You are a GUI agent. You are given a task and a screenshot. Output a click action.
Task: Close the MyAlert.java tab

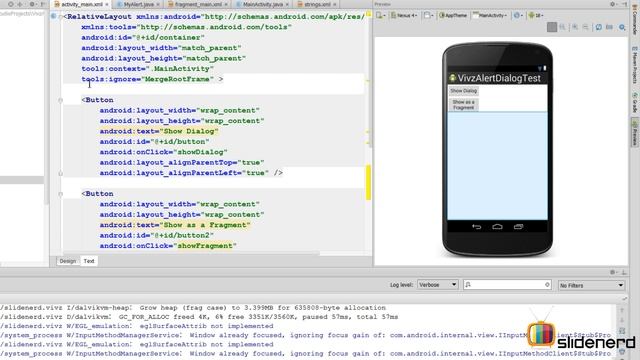click(x=158, y=4)
